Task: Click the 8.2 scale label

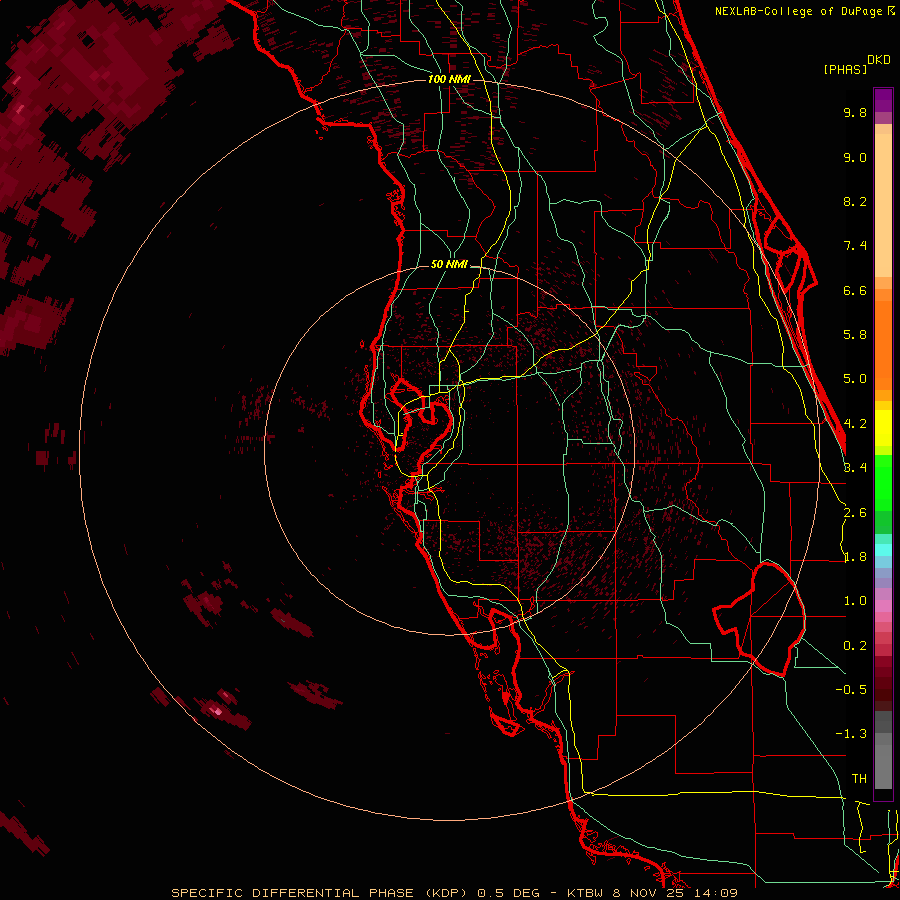Action: coord(855,201)
